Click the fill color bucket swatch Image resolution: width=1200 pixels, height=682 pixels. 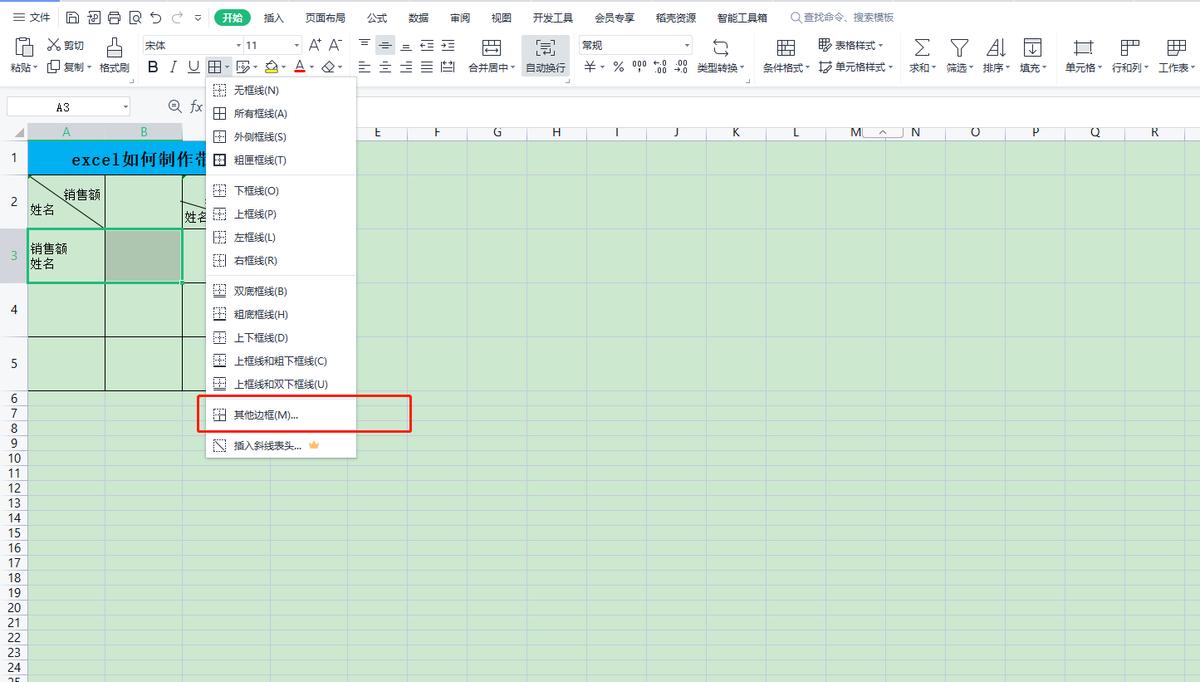click(x=271, y=67)
